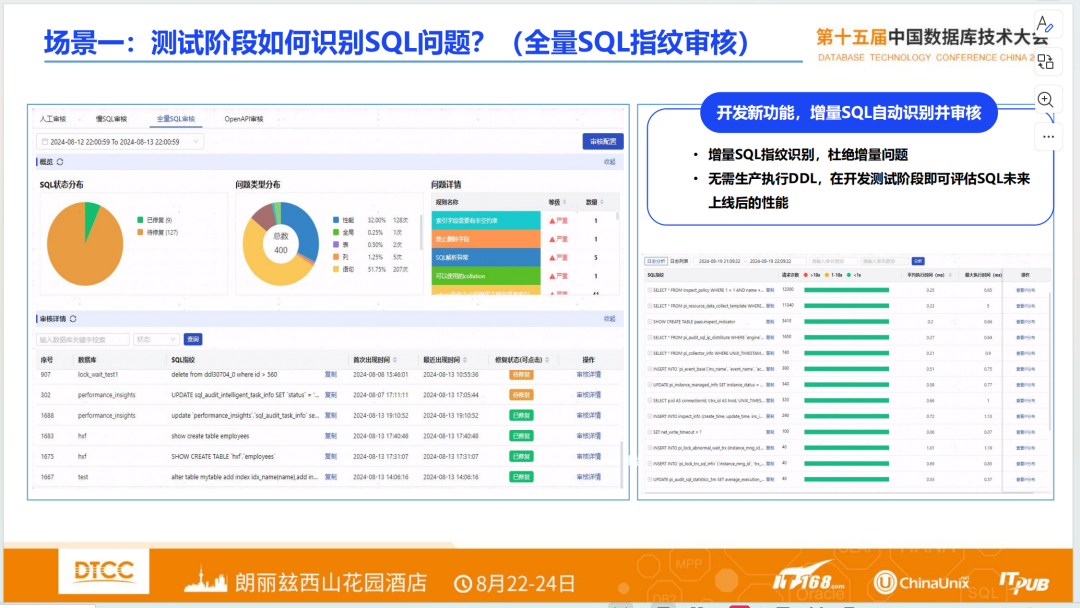Toggle 已修复 (9) legend in SQL状态分布

155,220
